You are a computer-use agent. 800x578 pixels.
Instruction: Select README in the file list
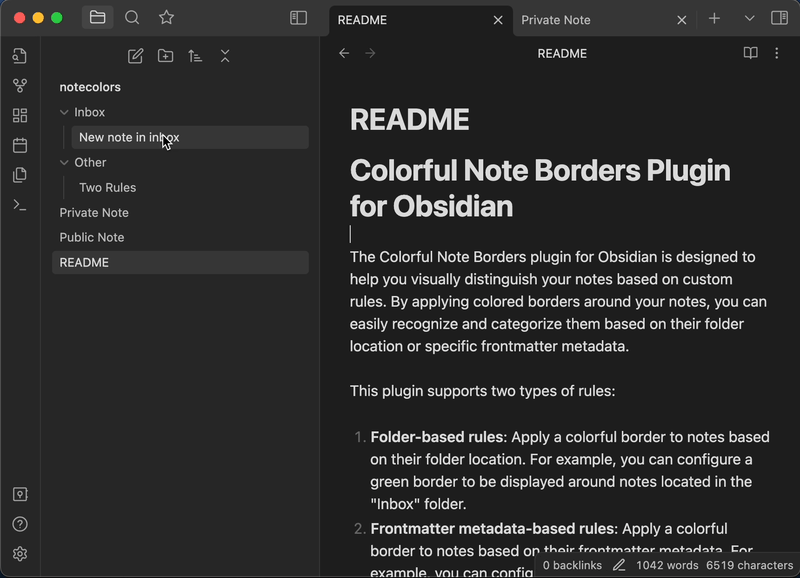(180, 263)
